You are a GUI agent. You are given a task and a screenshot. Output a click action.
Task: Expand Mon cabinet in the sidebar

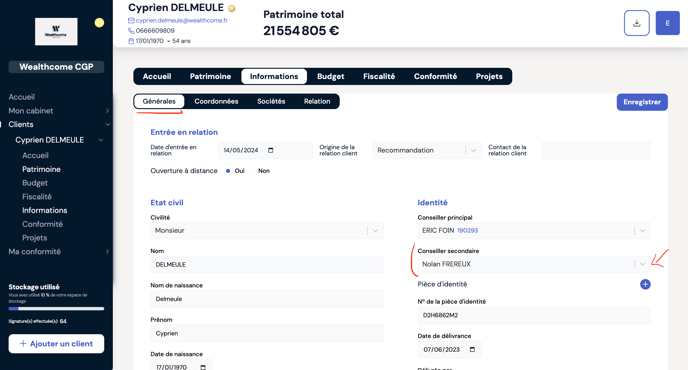[108, 111]
